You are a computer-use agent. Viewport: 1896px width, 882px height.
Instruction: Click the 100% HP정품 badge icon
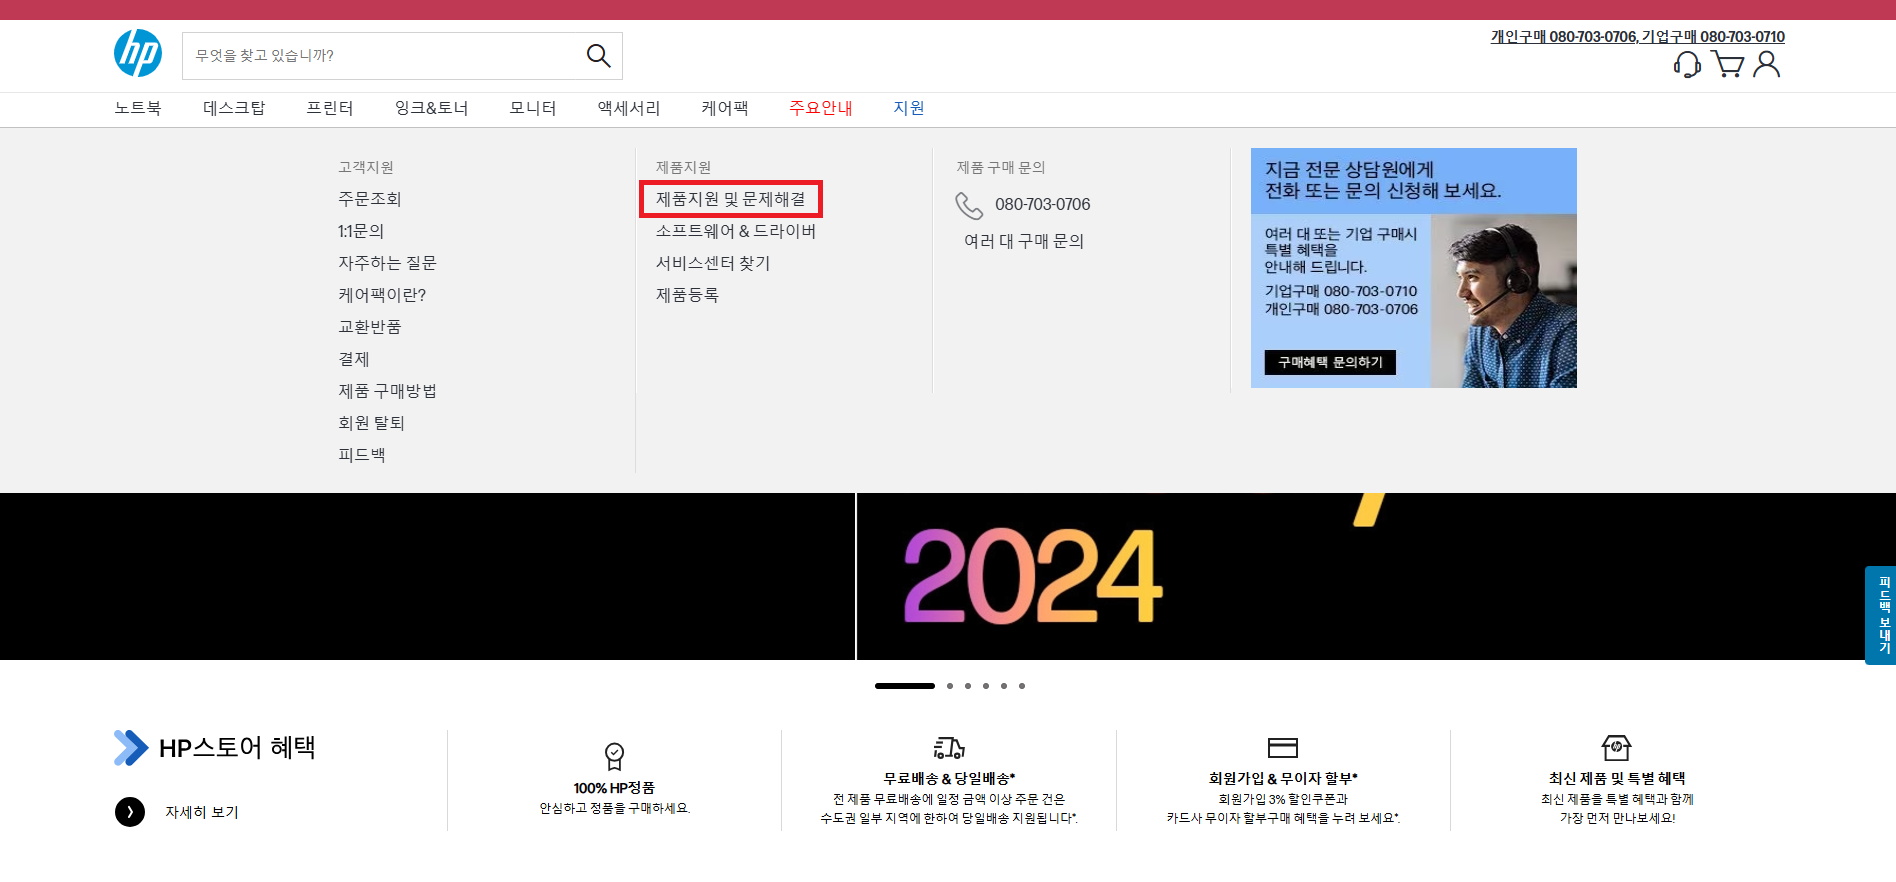pyautogui.click(x=614, y=755)
